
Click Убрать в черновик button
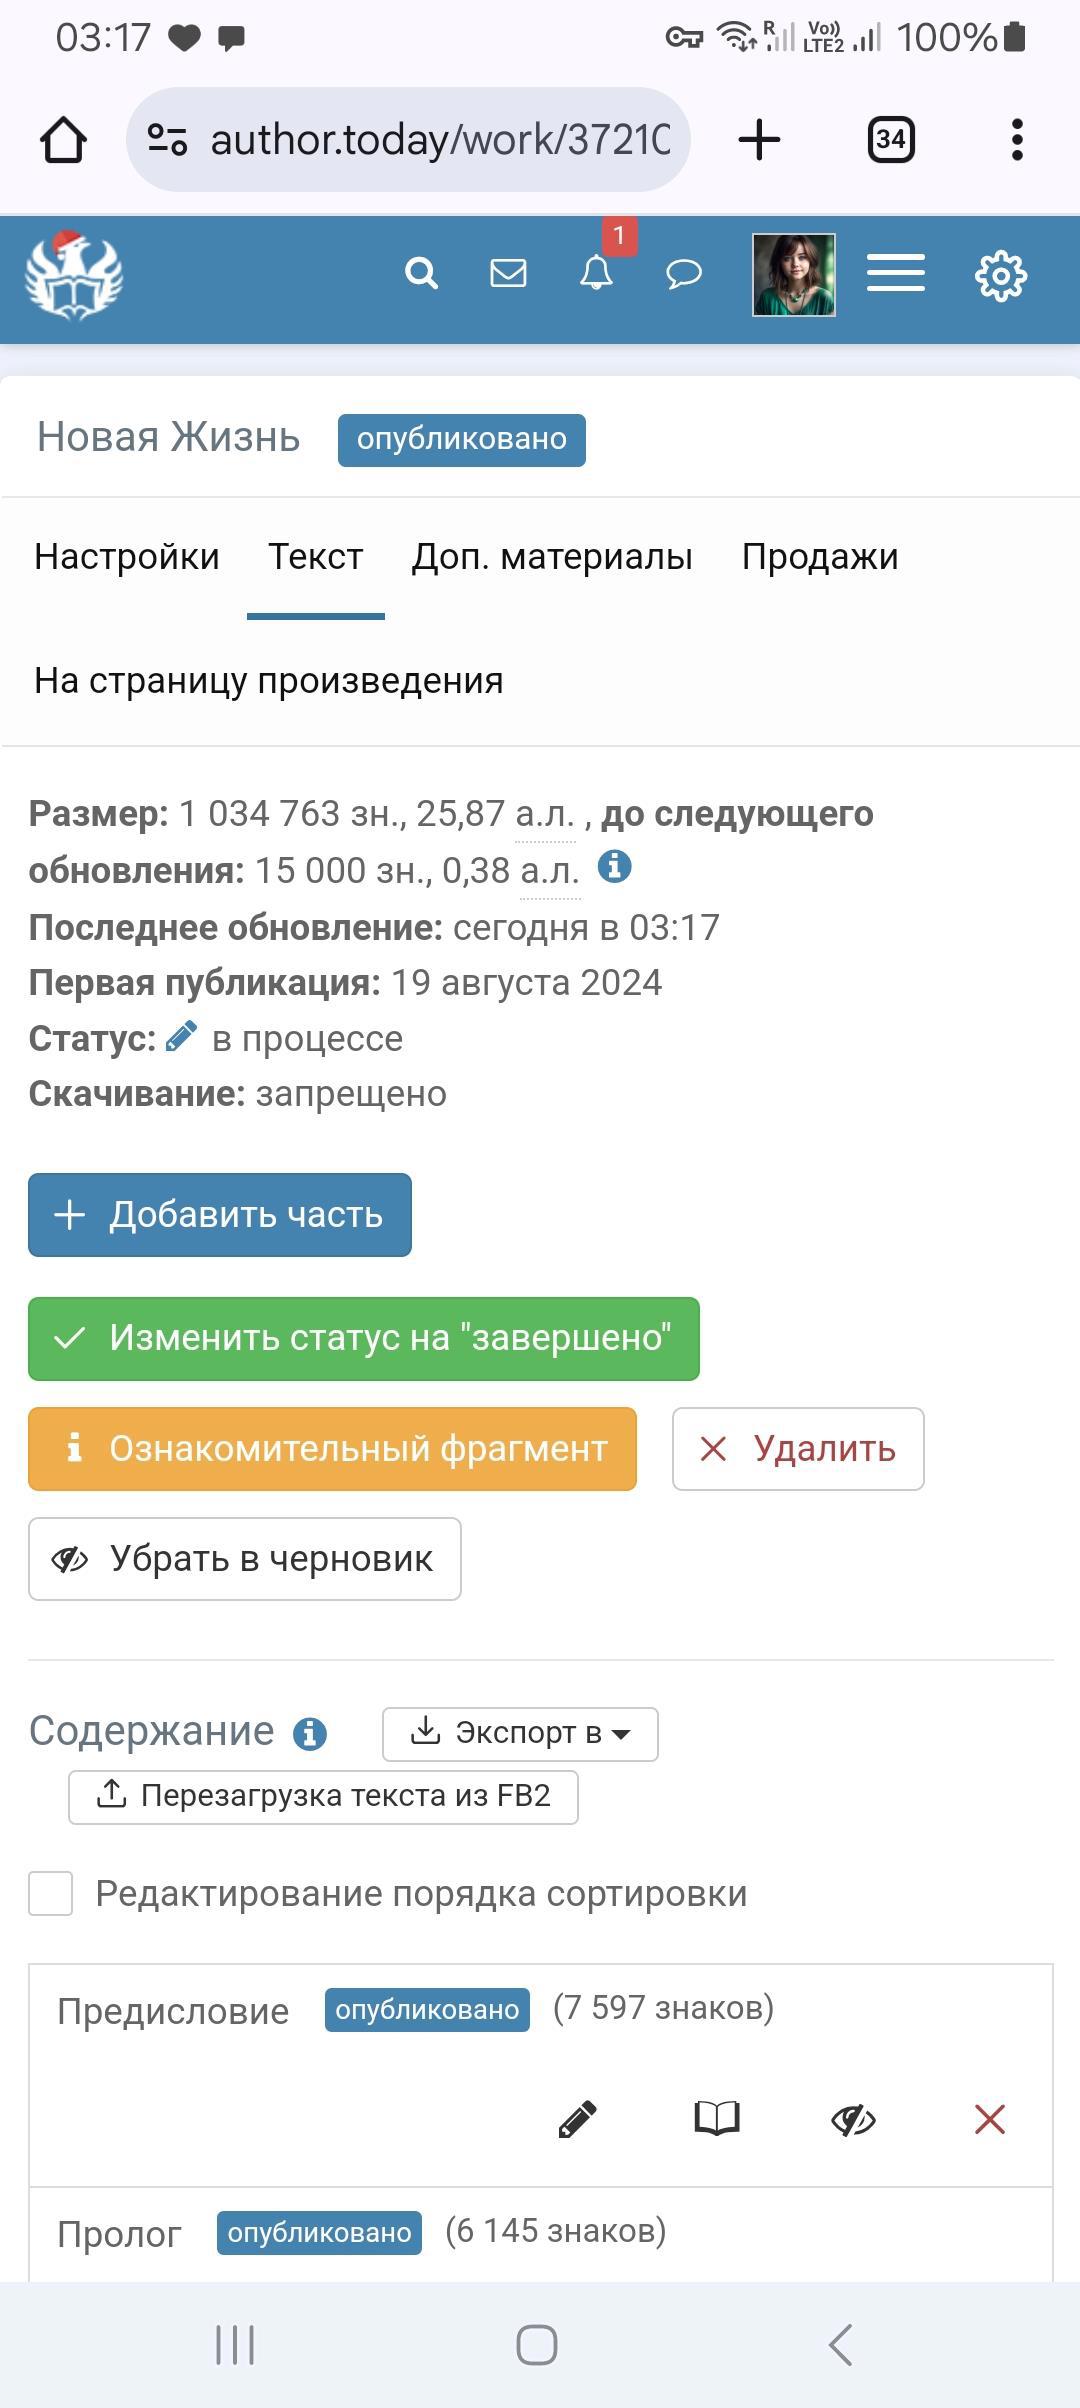[245, 1559]
